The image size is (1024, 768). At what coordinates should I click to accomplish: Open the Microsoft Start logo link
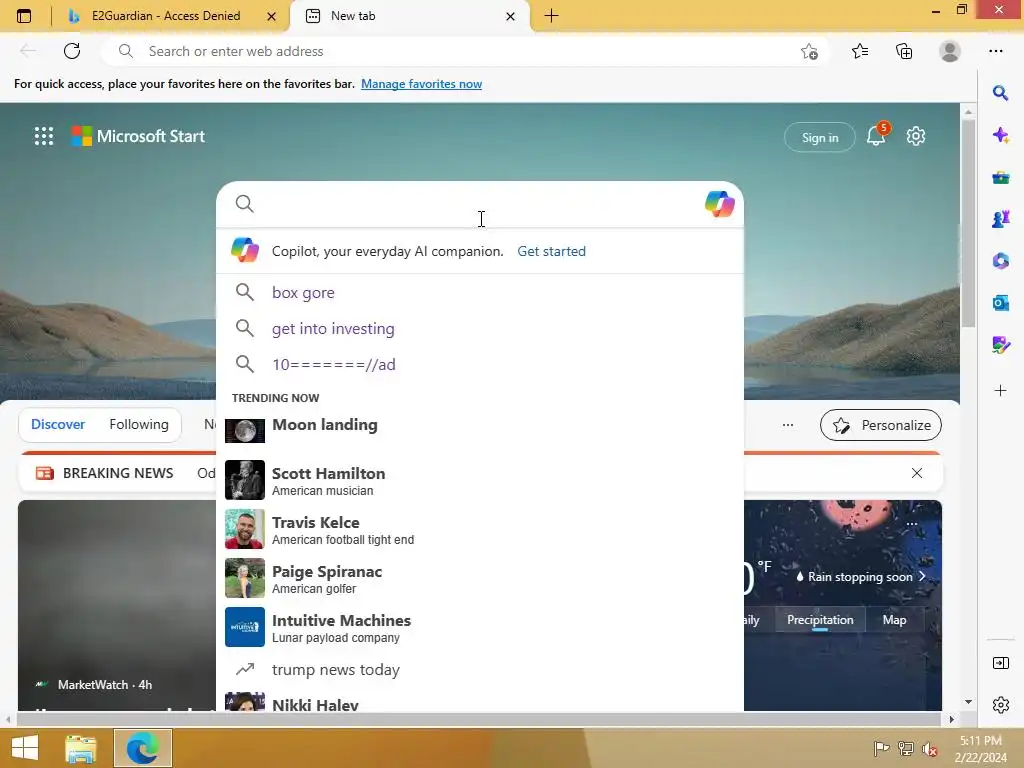(138, 136)
